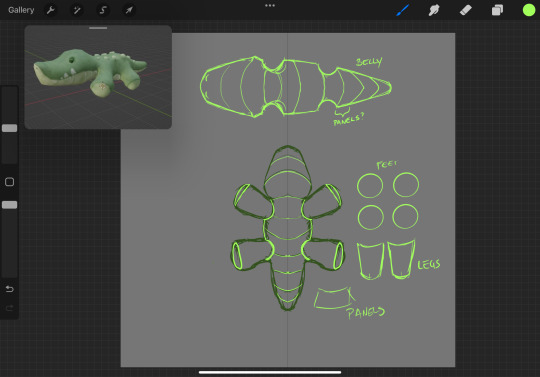
Task: Tap the three-dot menu at top center
Action: (x=270, y=6)
